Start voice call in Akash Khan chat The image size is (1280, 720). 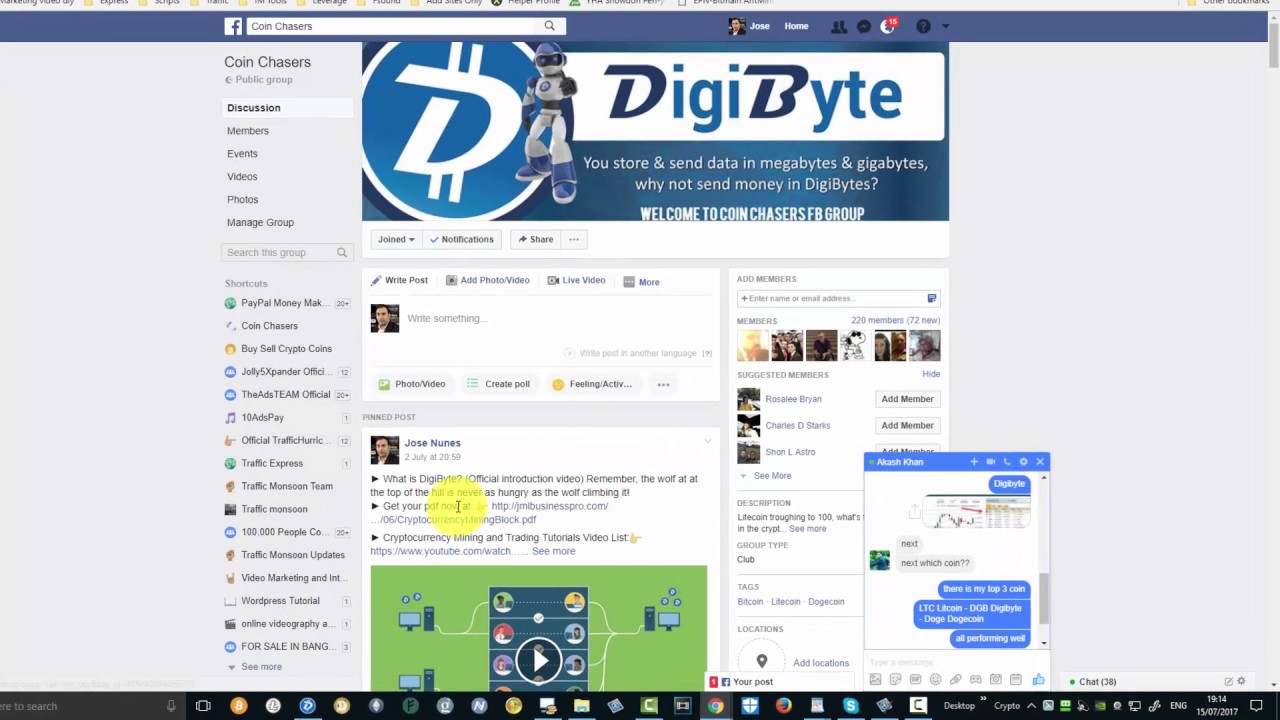(x=1007, y=462)
